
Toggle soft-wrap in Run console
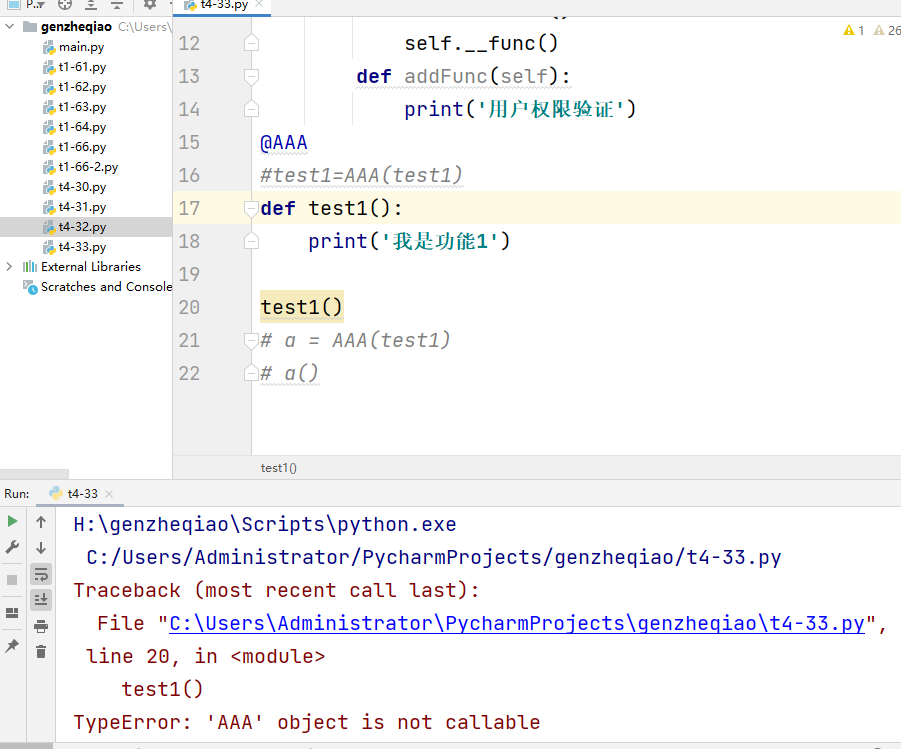pos(41,574)
